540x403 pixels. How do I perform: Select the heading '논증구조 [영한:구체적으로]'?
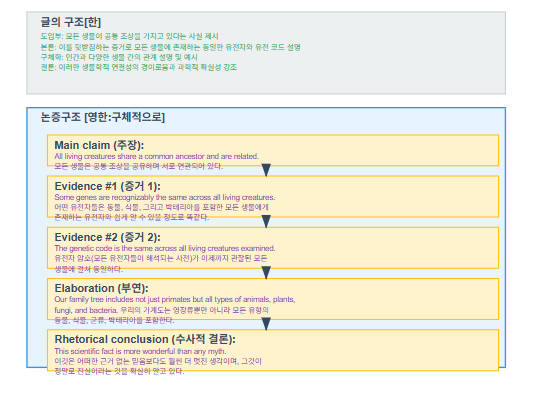click(103, 117)
